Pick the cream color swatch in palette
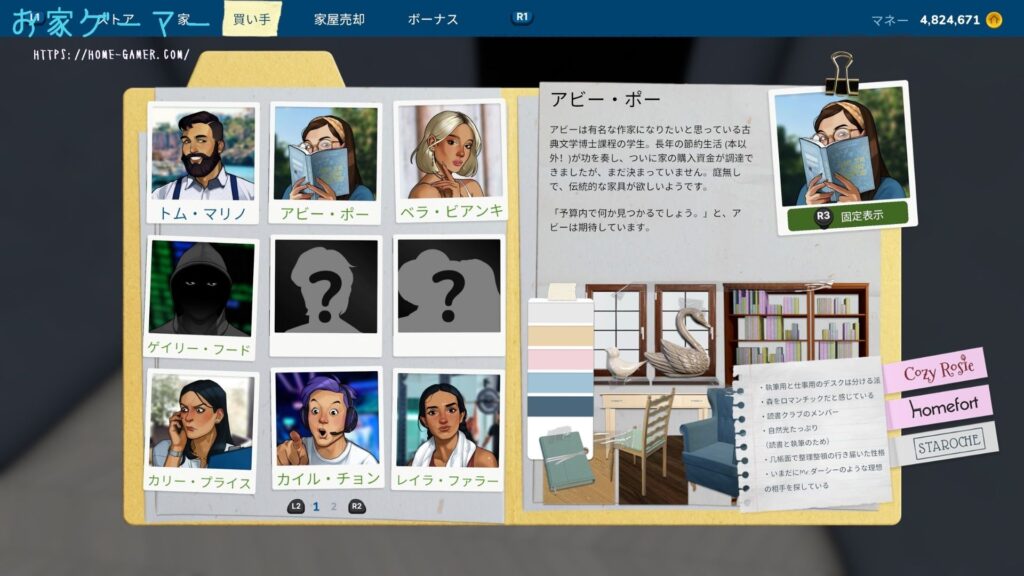This screenshot has height=576, width=1024. point(560,336)
